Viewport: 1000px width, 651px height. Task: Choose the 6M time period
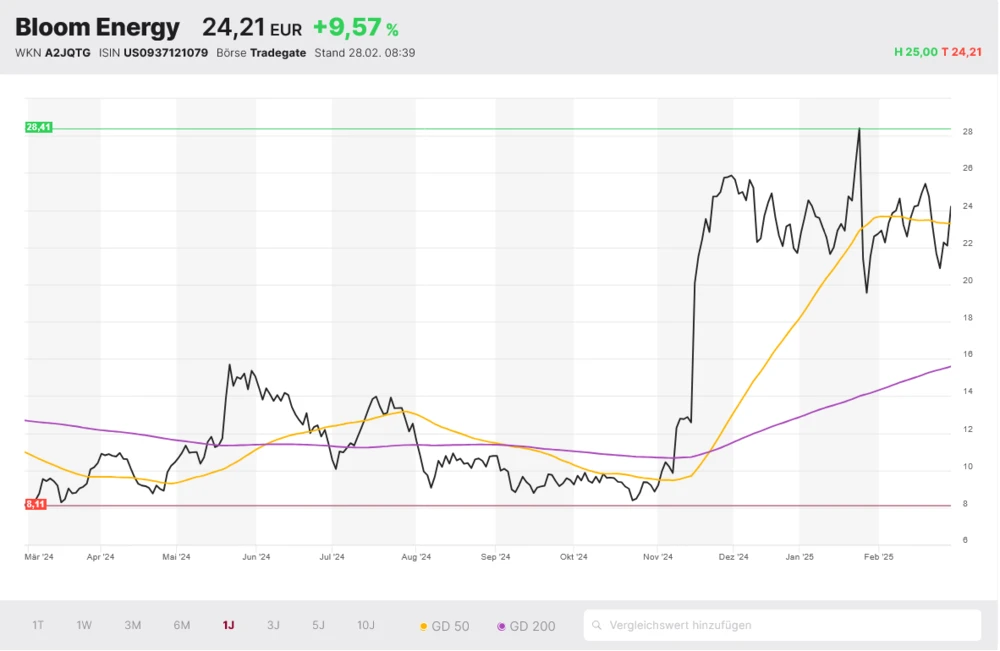click(182, 625)
